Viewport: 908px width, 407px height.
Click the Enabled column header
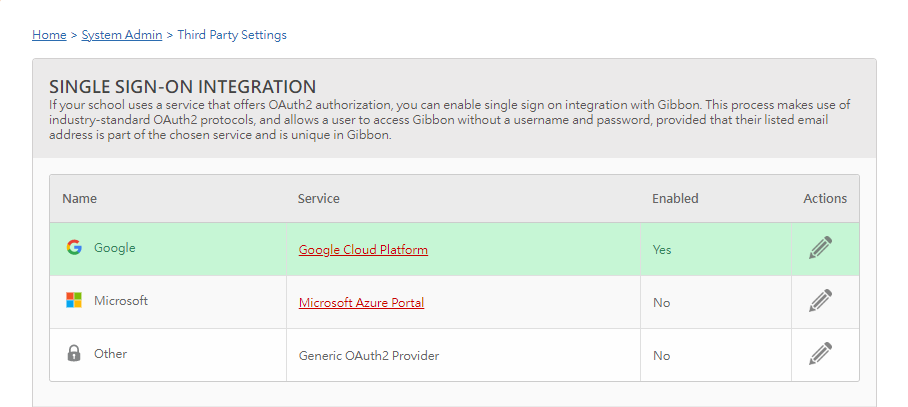coord(675,199)
